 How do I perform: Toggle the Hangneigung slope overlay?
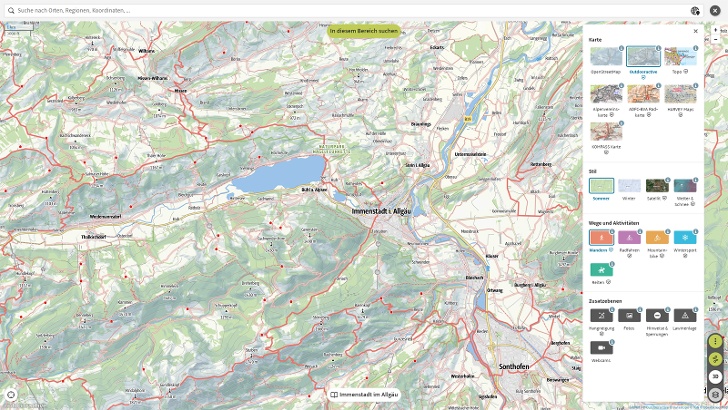tap(601, 315)
